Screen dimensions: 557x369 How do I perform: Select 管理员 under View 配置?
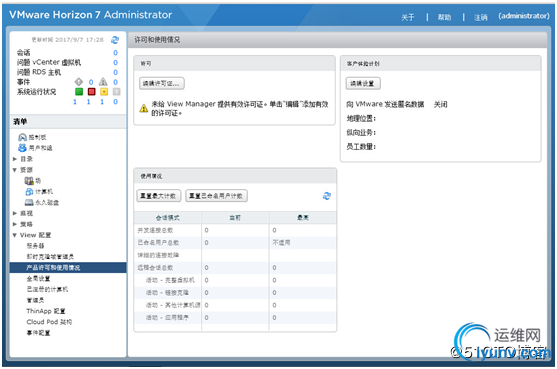[36, 300]
